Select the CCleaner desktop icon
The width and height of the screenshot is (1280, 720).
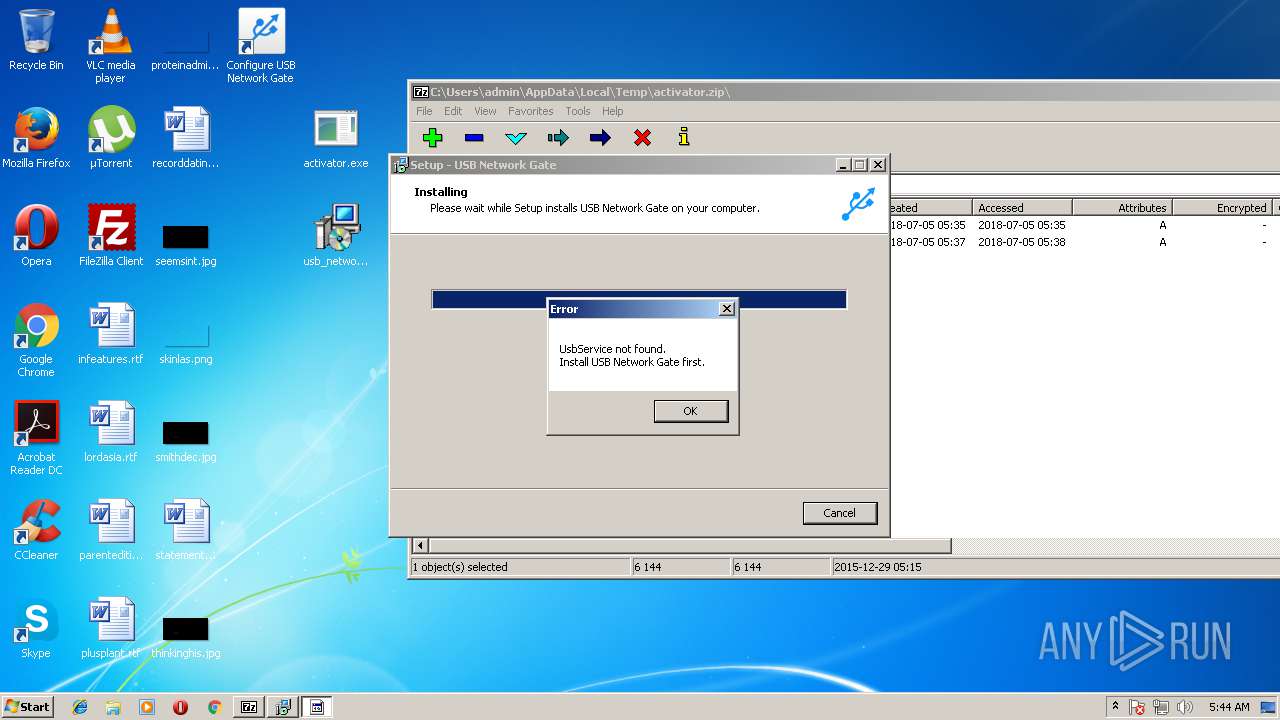(x=36, y=530)
